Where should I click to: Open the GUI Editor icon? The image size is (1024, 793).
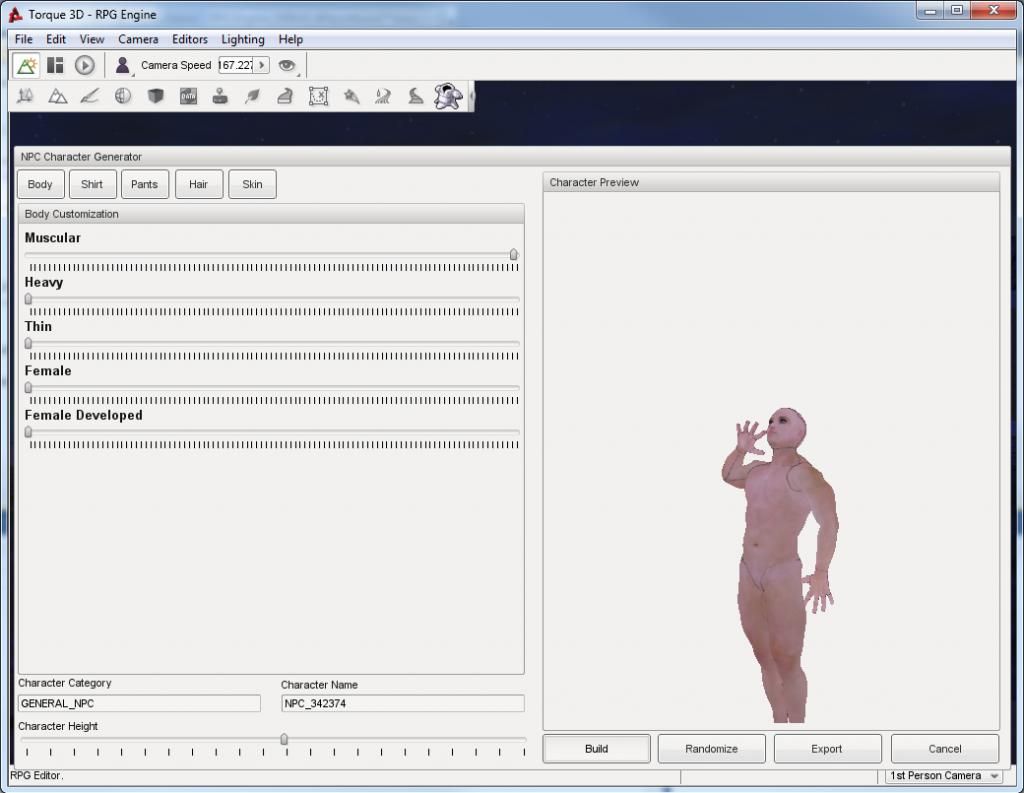[x=55, y=65]
